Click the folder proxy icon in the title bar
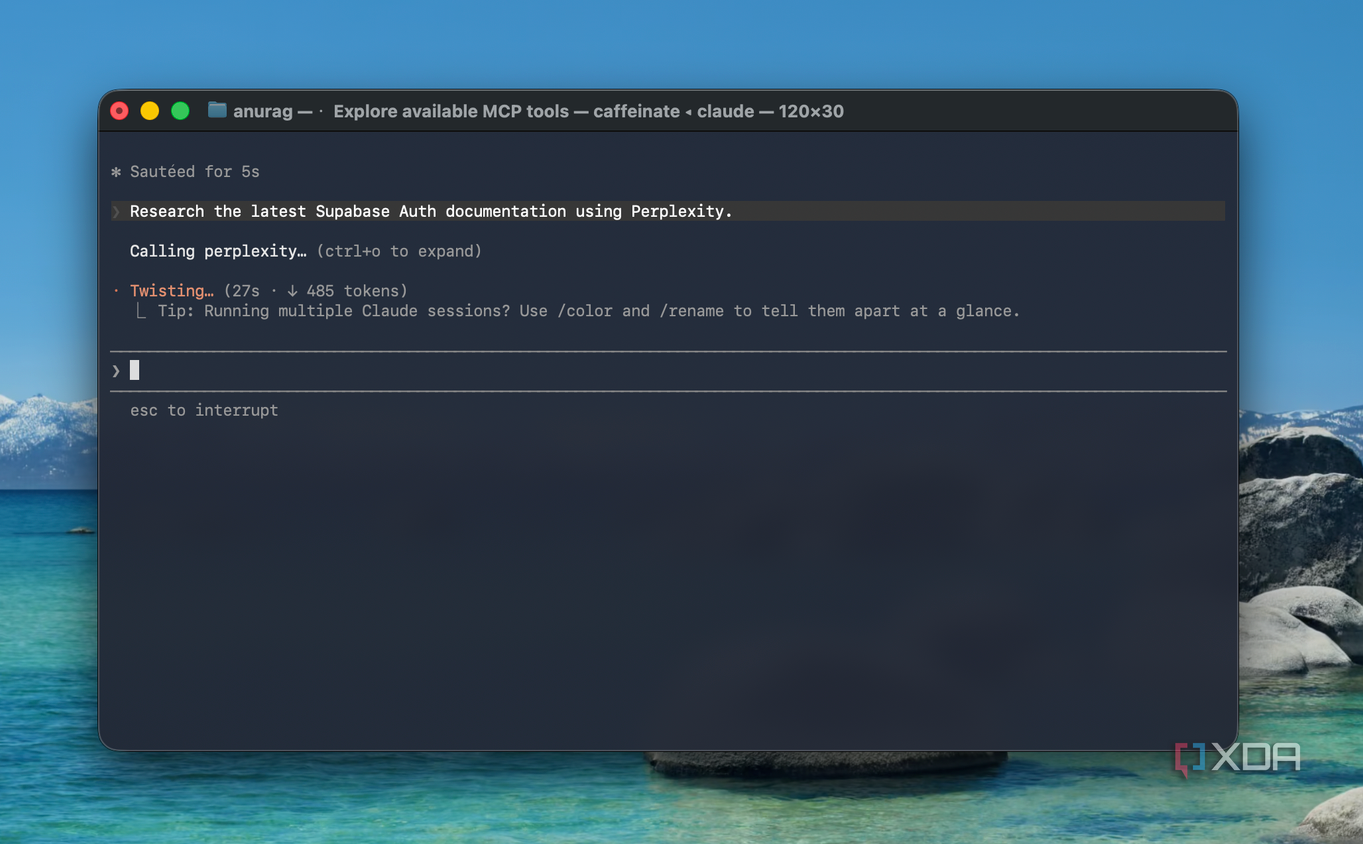 (217, 110)
